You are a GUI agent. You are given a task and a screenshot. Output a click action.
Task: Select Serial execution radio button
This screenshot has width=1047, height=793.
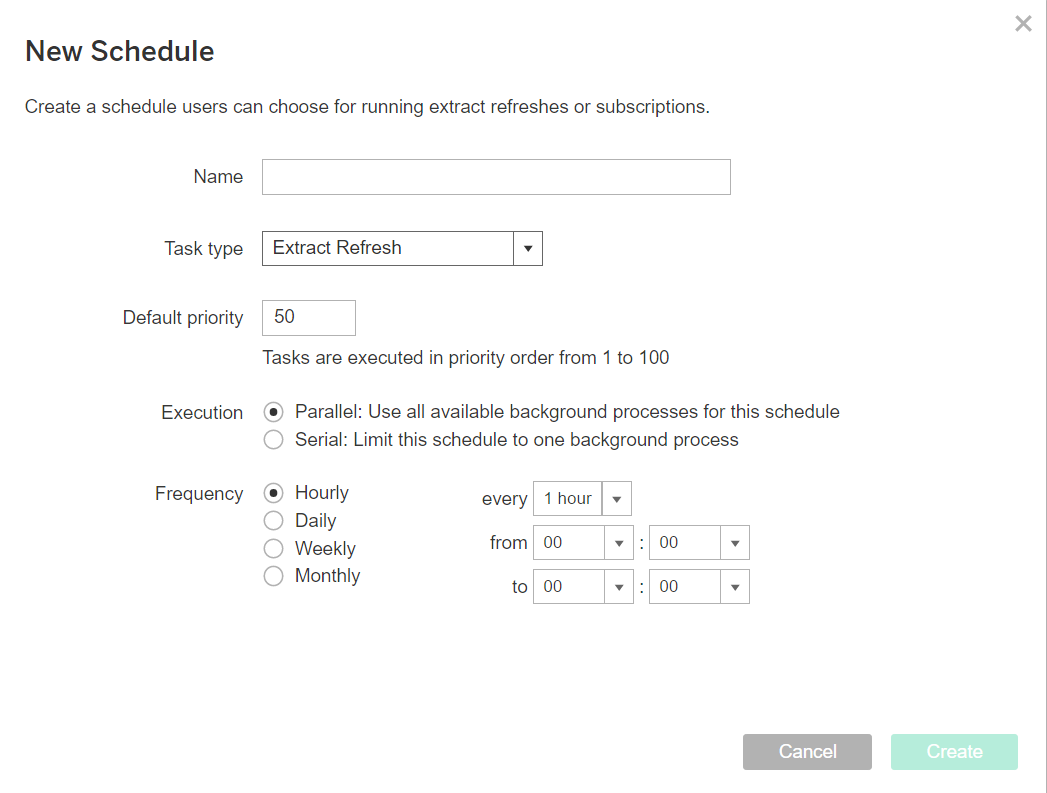273,440
